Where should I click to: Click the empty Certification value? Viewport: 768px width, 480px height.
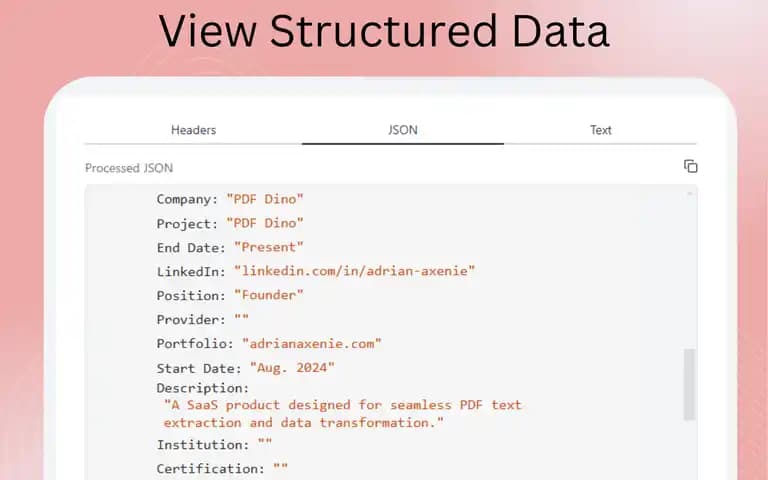click(x=281, y=468)
